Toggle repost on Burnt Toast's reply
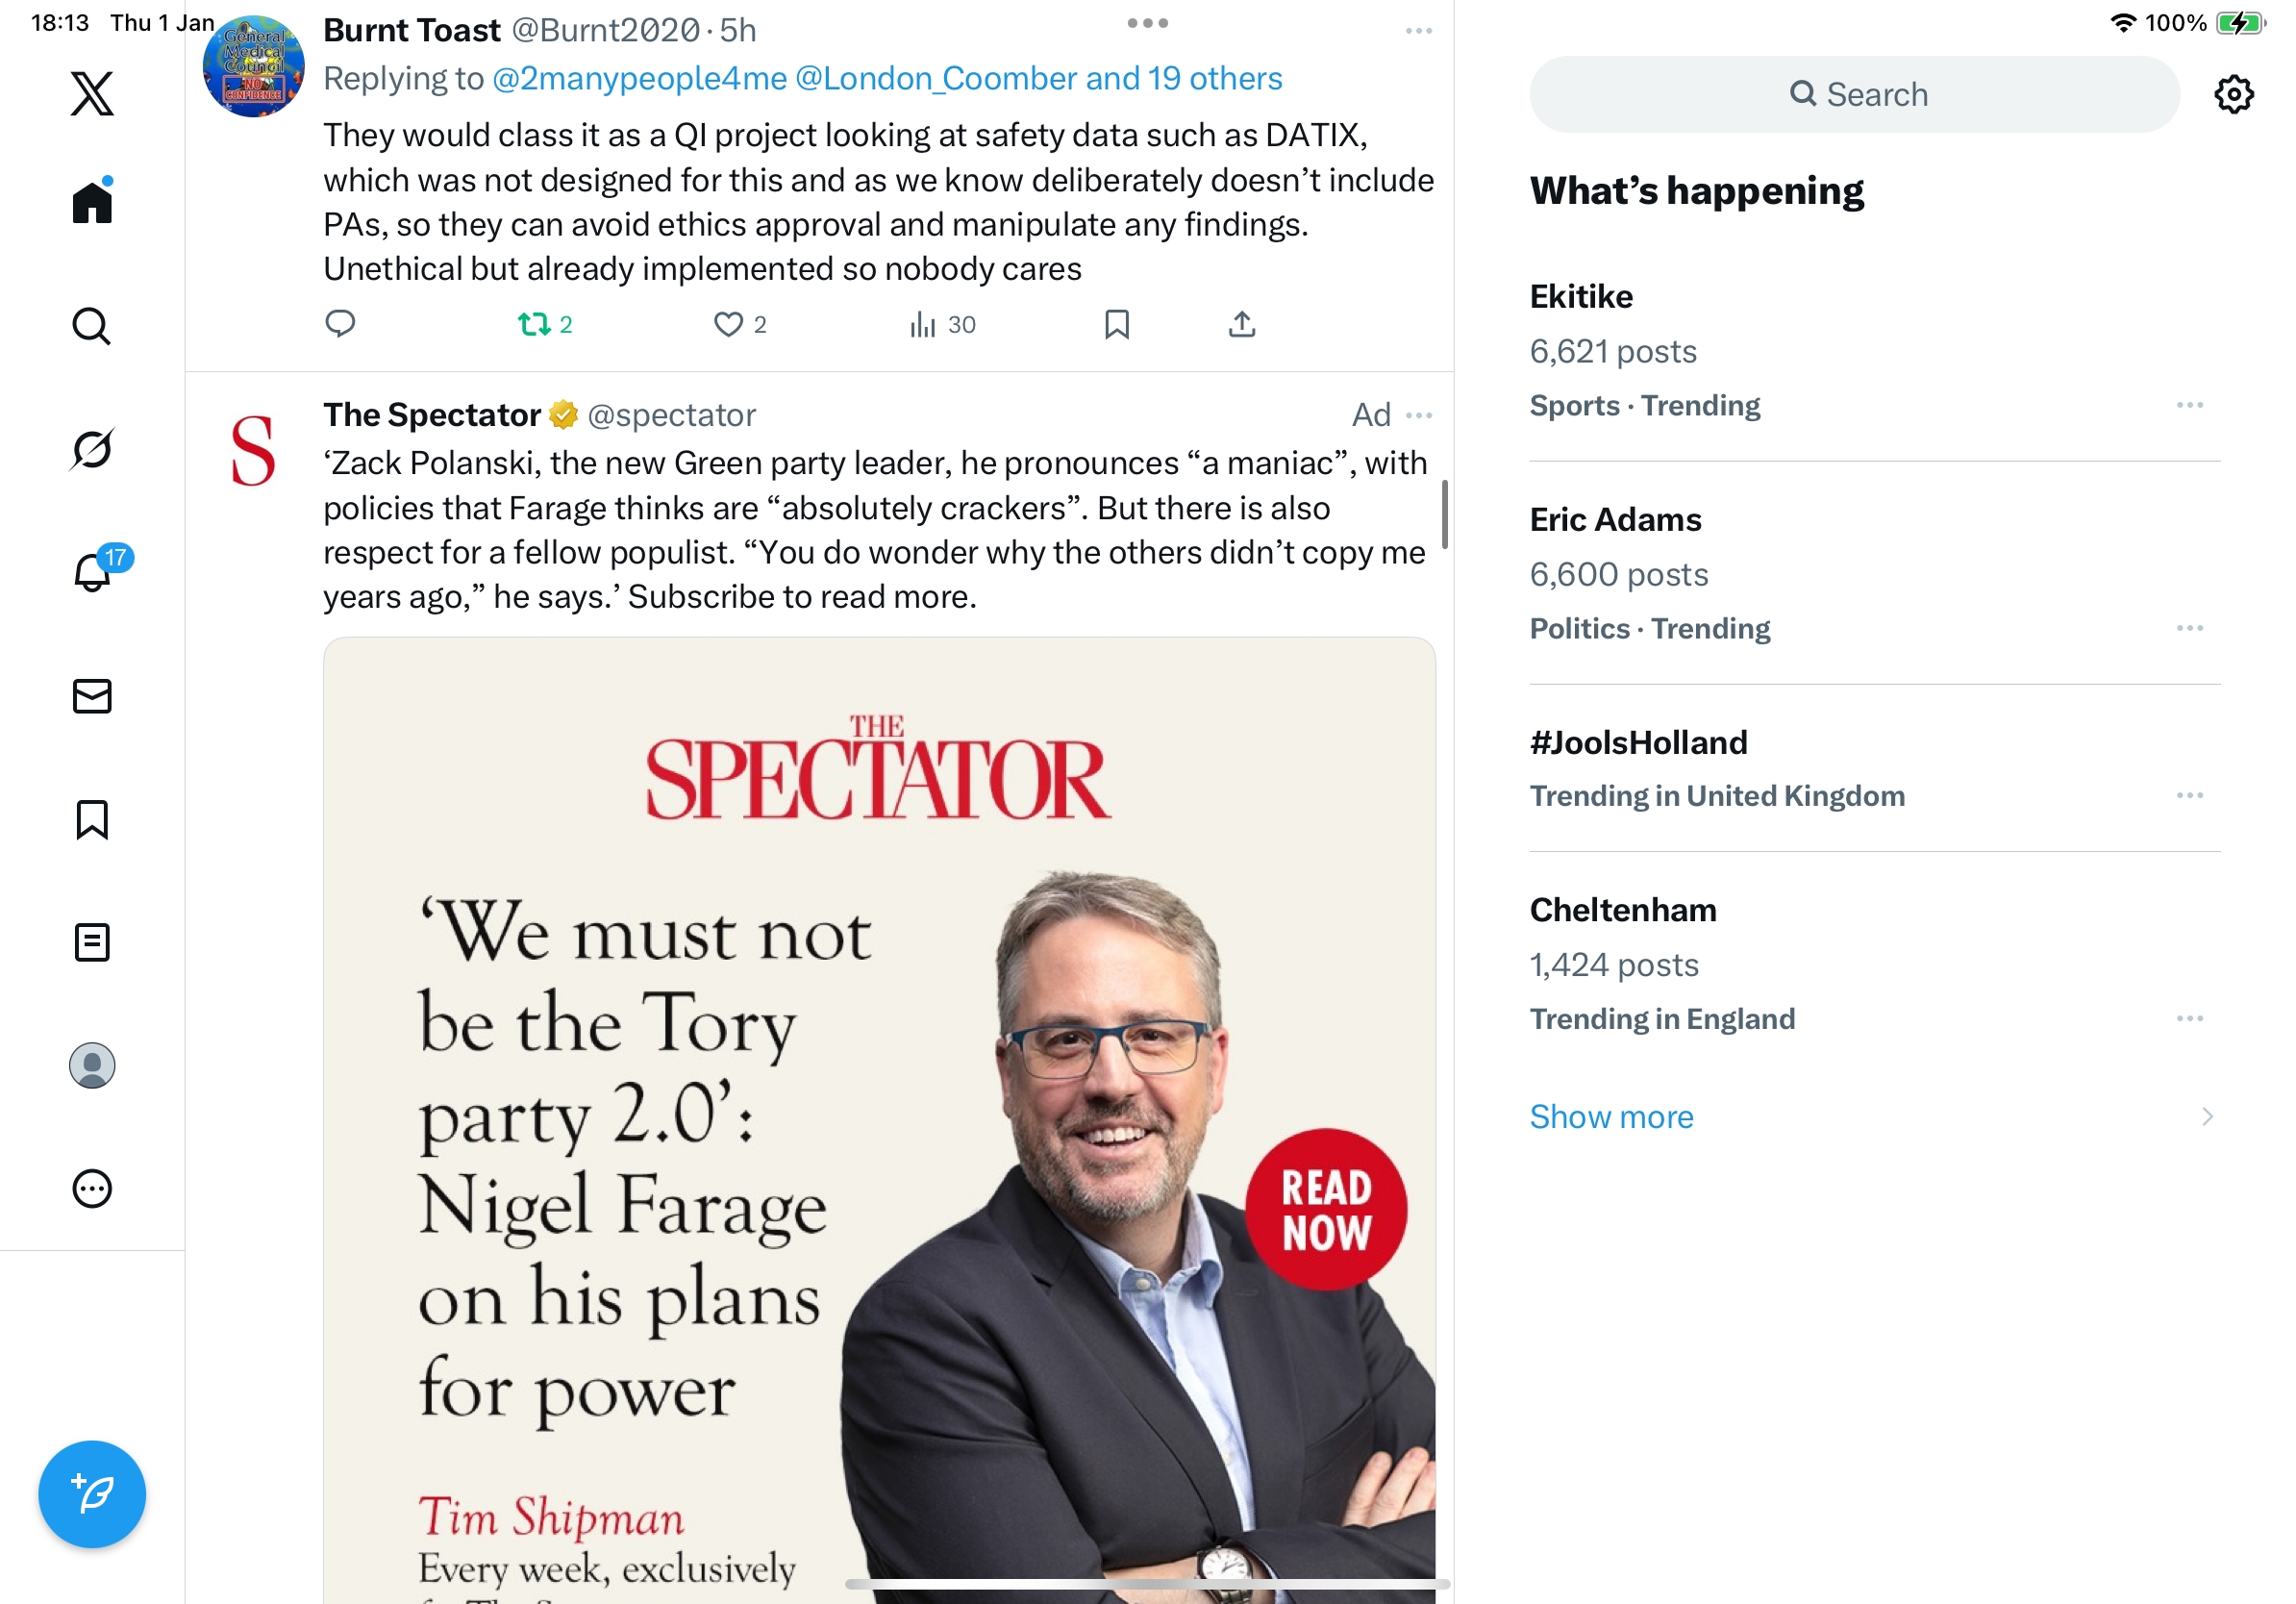This screenshot has height=1604, width=2296. pos(534,324)
